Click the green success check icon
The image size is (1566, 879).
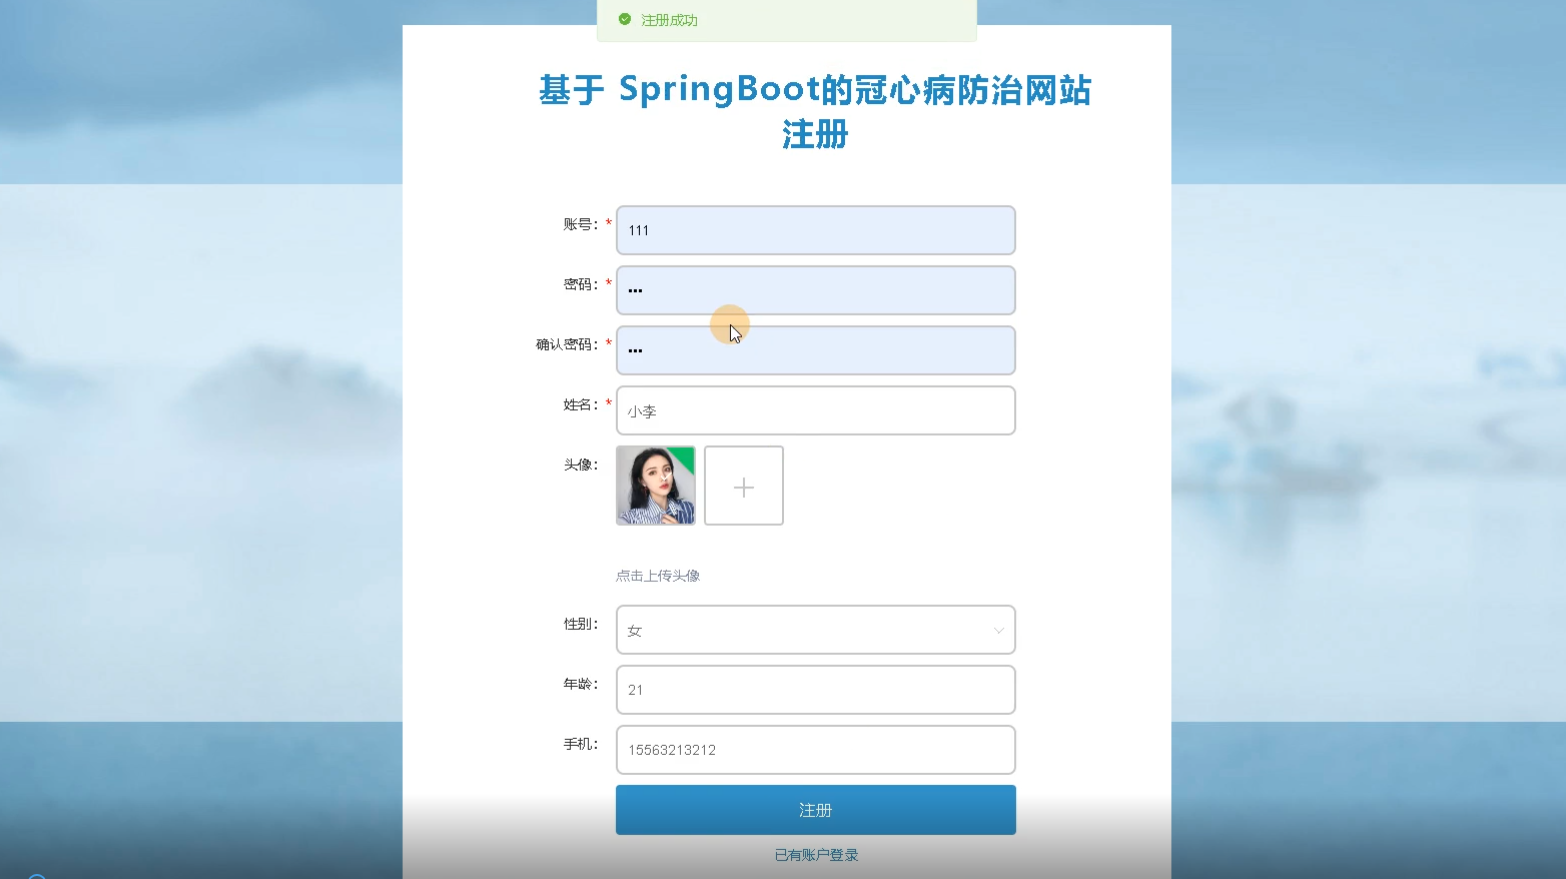tap(625, 19)
